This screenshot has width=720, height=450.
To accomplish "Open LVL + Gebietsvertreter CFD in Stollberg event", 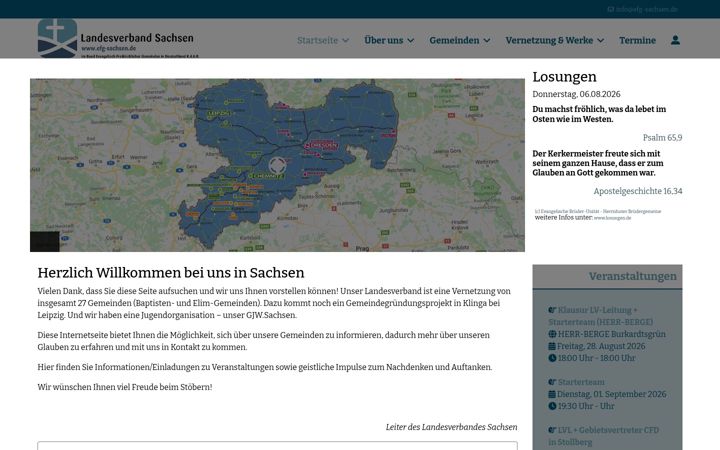I will tap(604, 436).
